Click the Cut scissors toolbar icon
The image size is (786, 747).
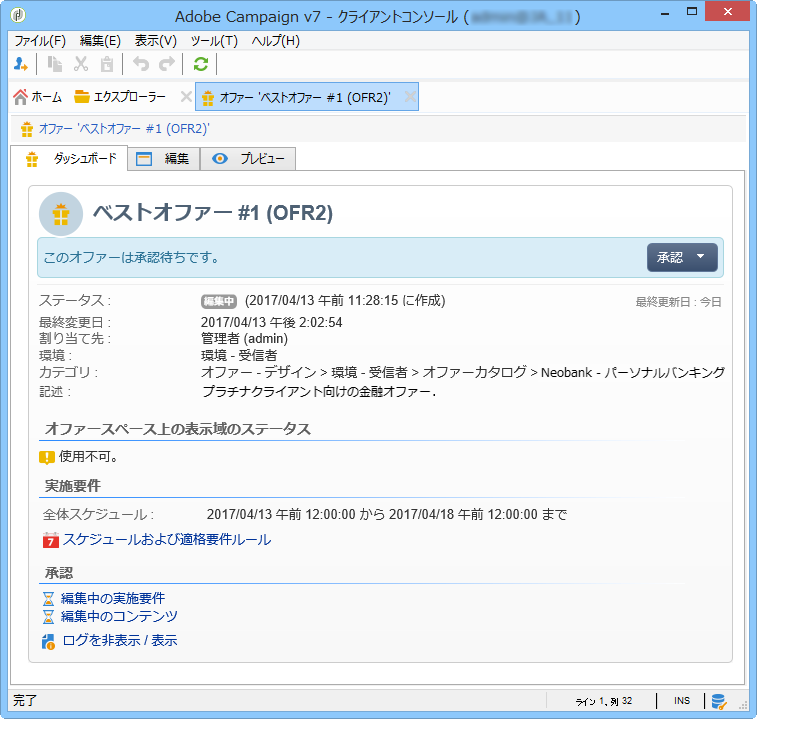[81, 64]
